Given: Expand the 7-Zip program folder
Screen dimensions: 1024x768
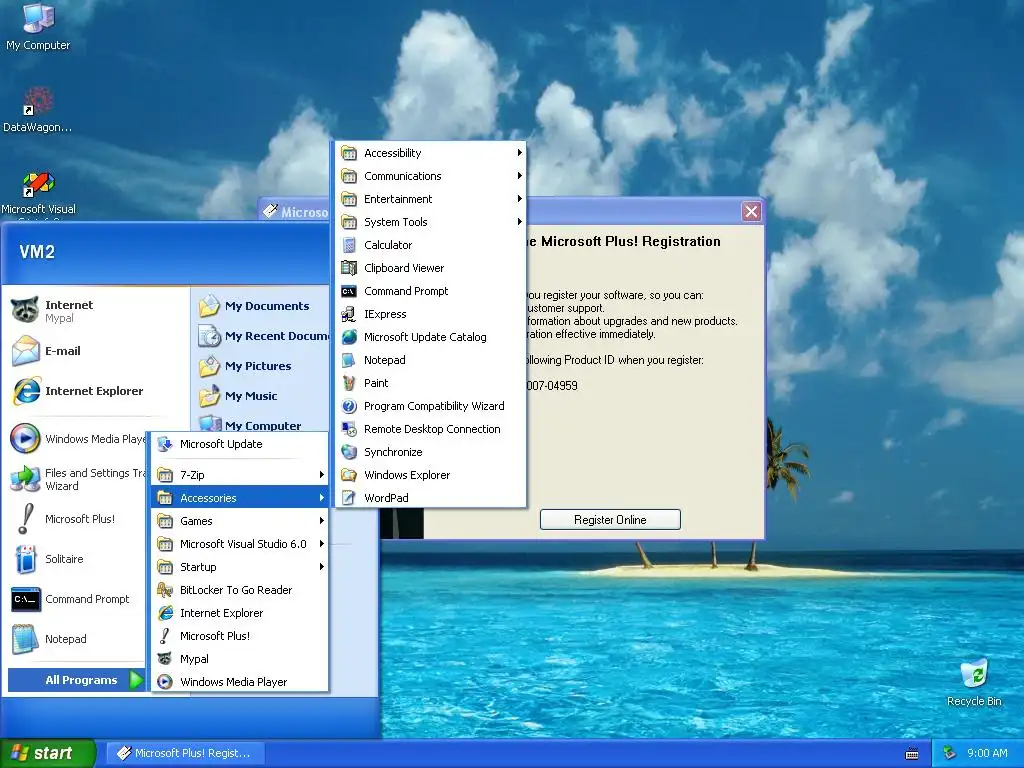Looking at the screenshot, I should (x=240, y=475).
